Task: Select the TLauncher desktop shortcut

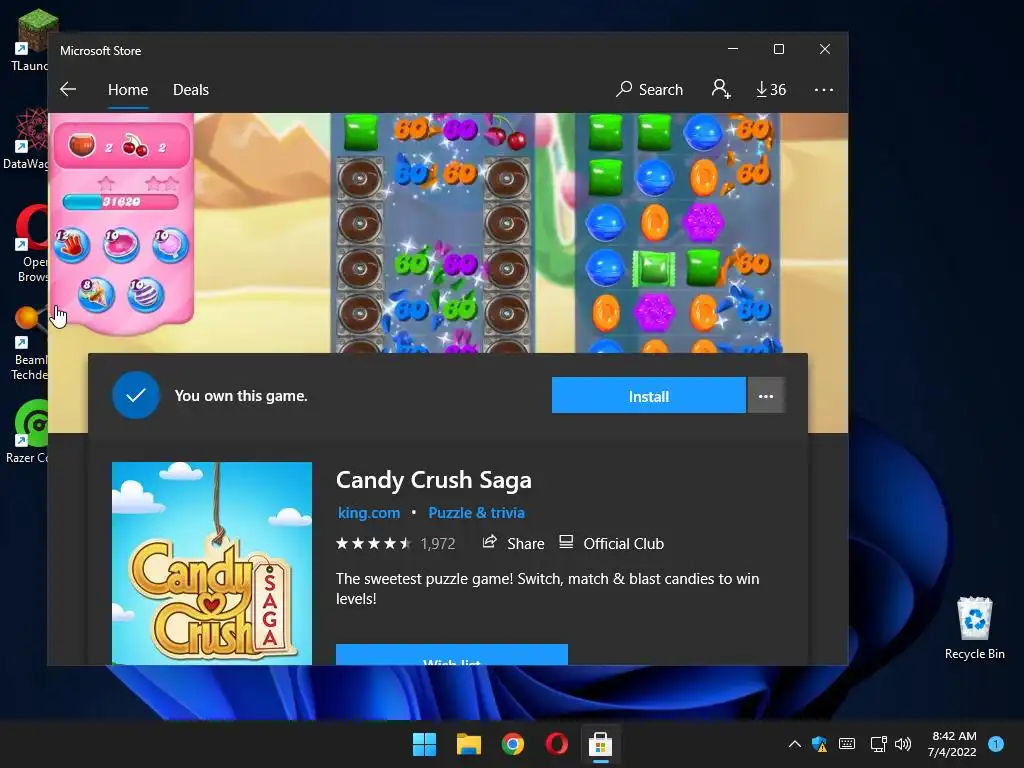Action: coord(29,40)
